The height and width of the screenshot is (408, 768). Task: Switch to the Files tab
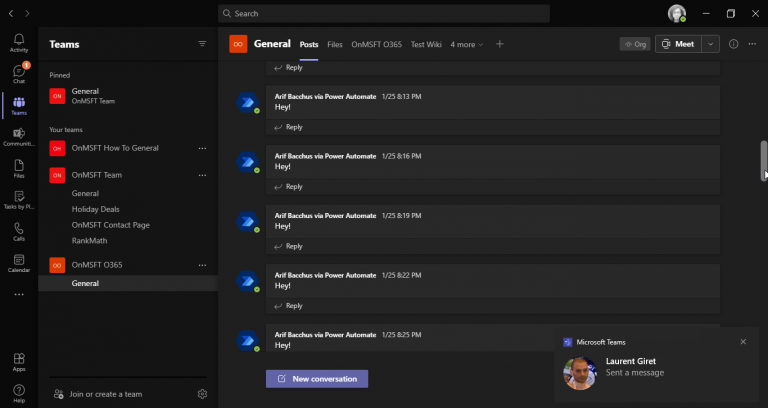click(x=335, y=45)
